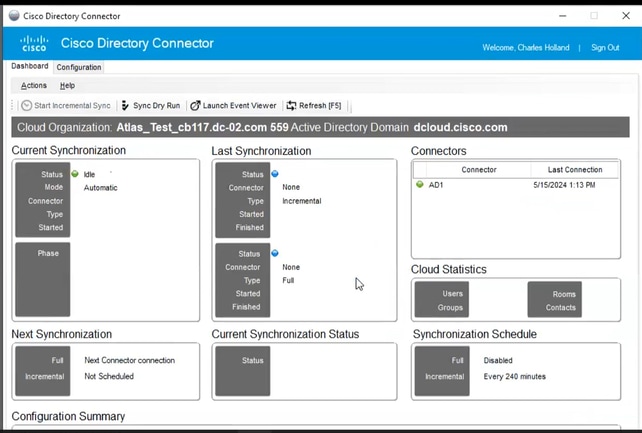This screenshot has width=642, height=433.
Task: Click the Rooms label in Cloud Statistics
Action: point(564,294)
